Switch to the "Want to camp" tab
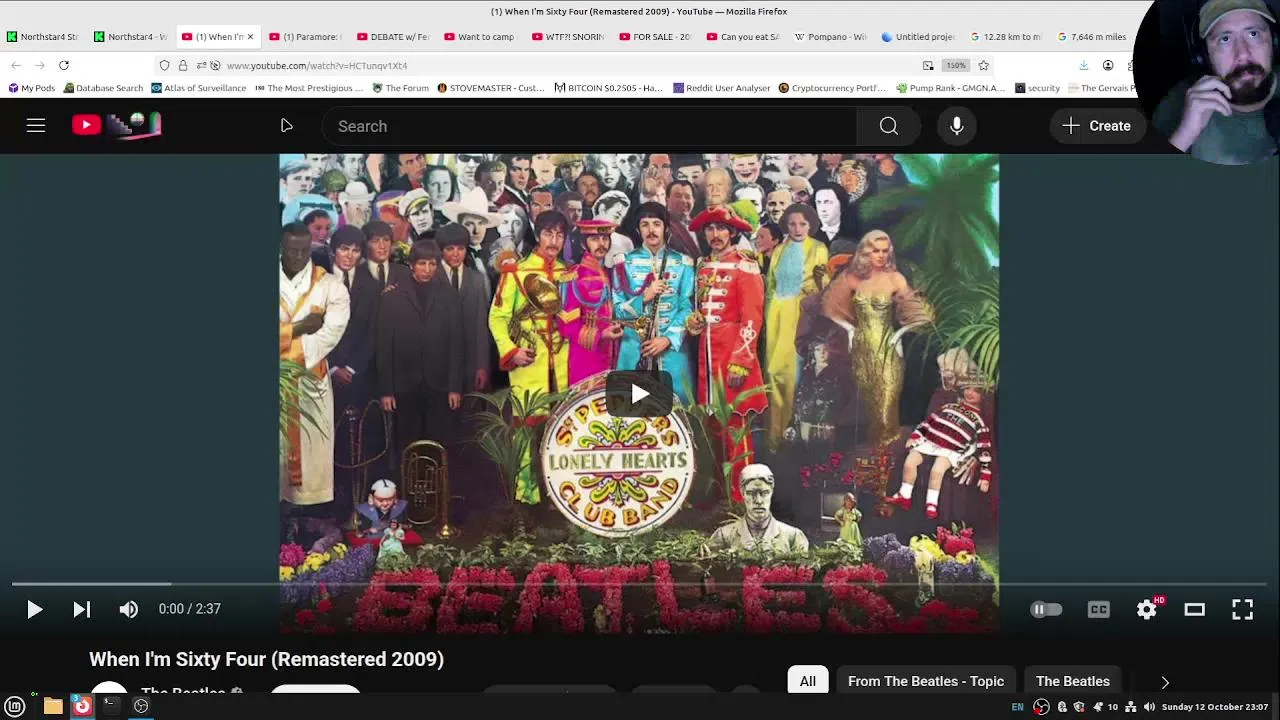 point(480,37)
